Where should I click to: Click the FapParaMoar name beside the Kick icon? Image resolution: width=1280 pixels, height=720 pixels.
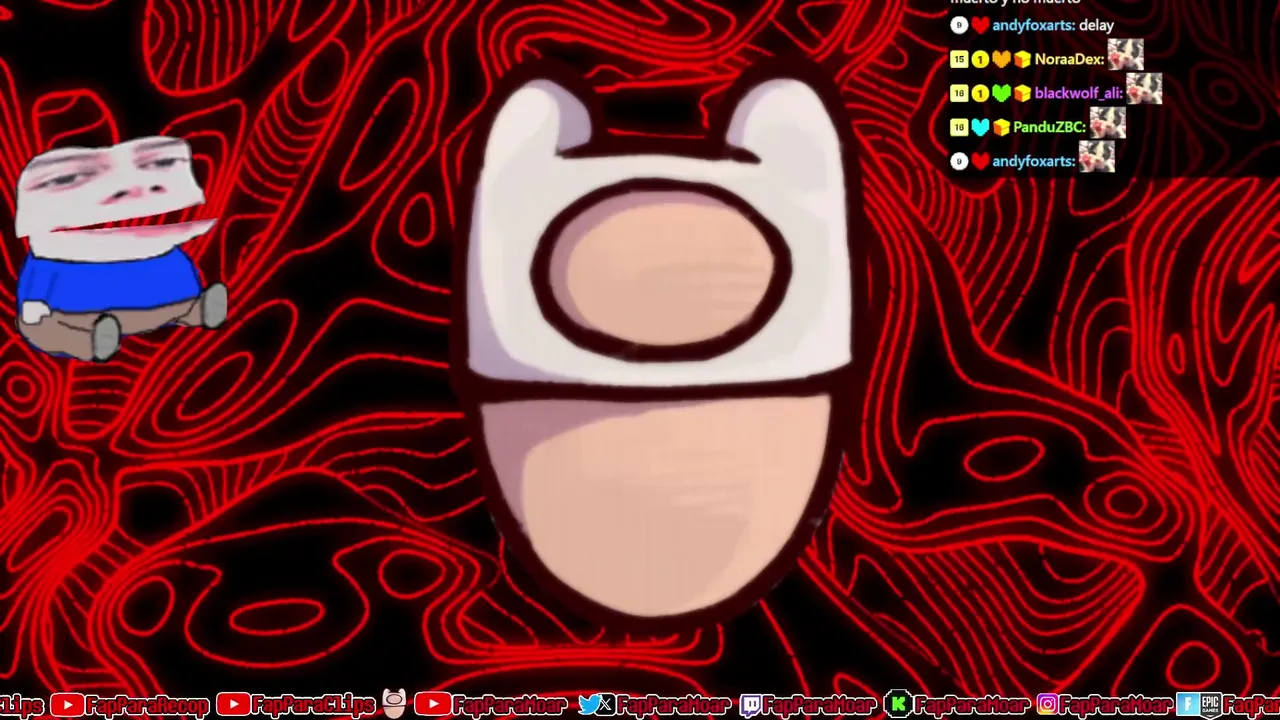click(971, 705)
